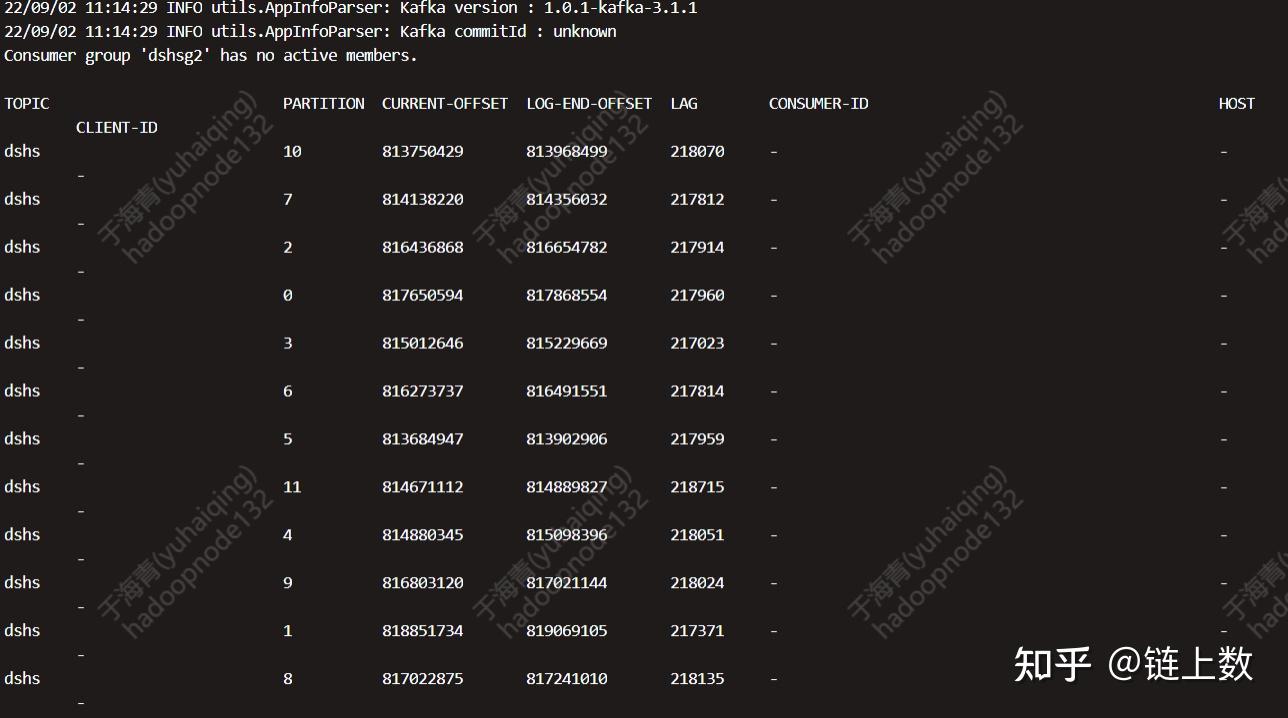Click lag value 218070
The height and width of the screenshot is (718, 1288).
698,151
